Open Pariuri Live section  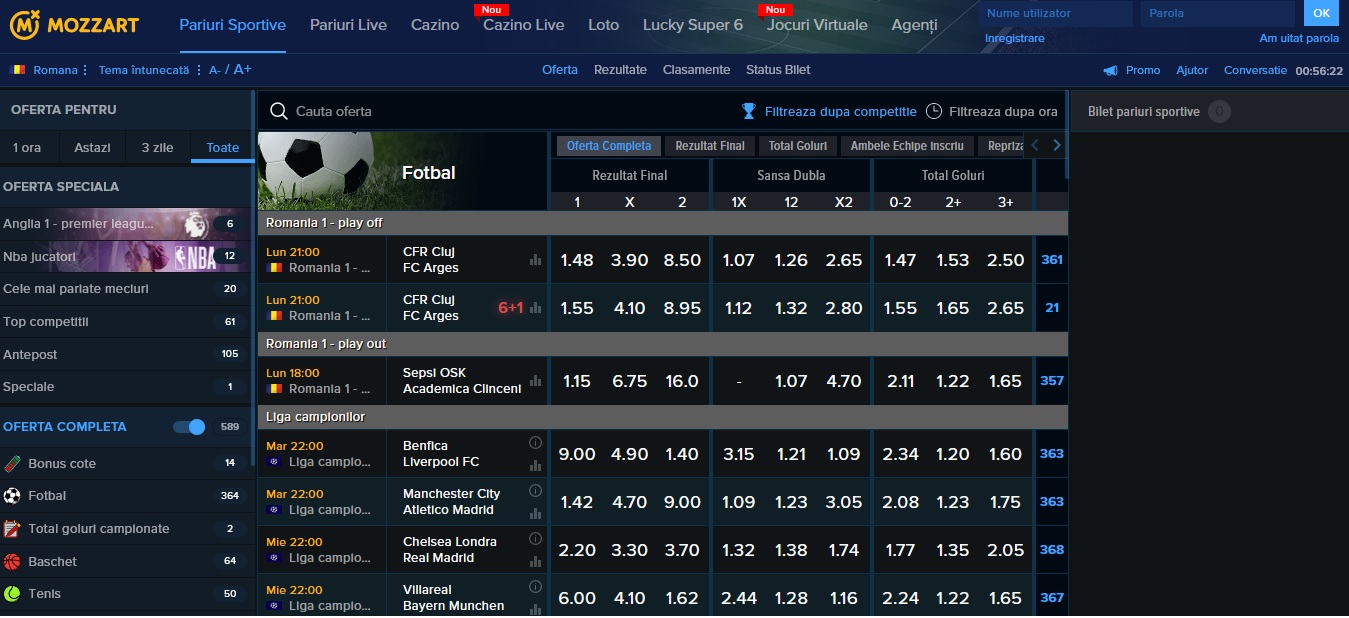348,25
